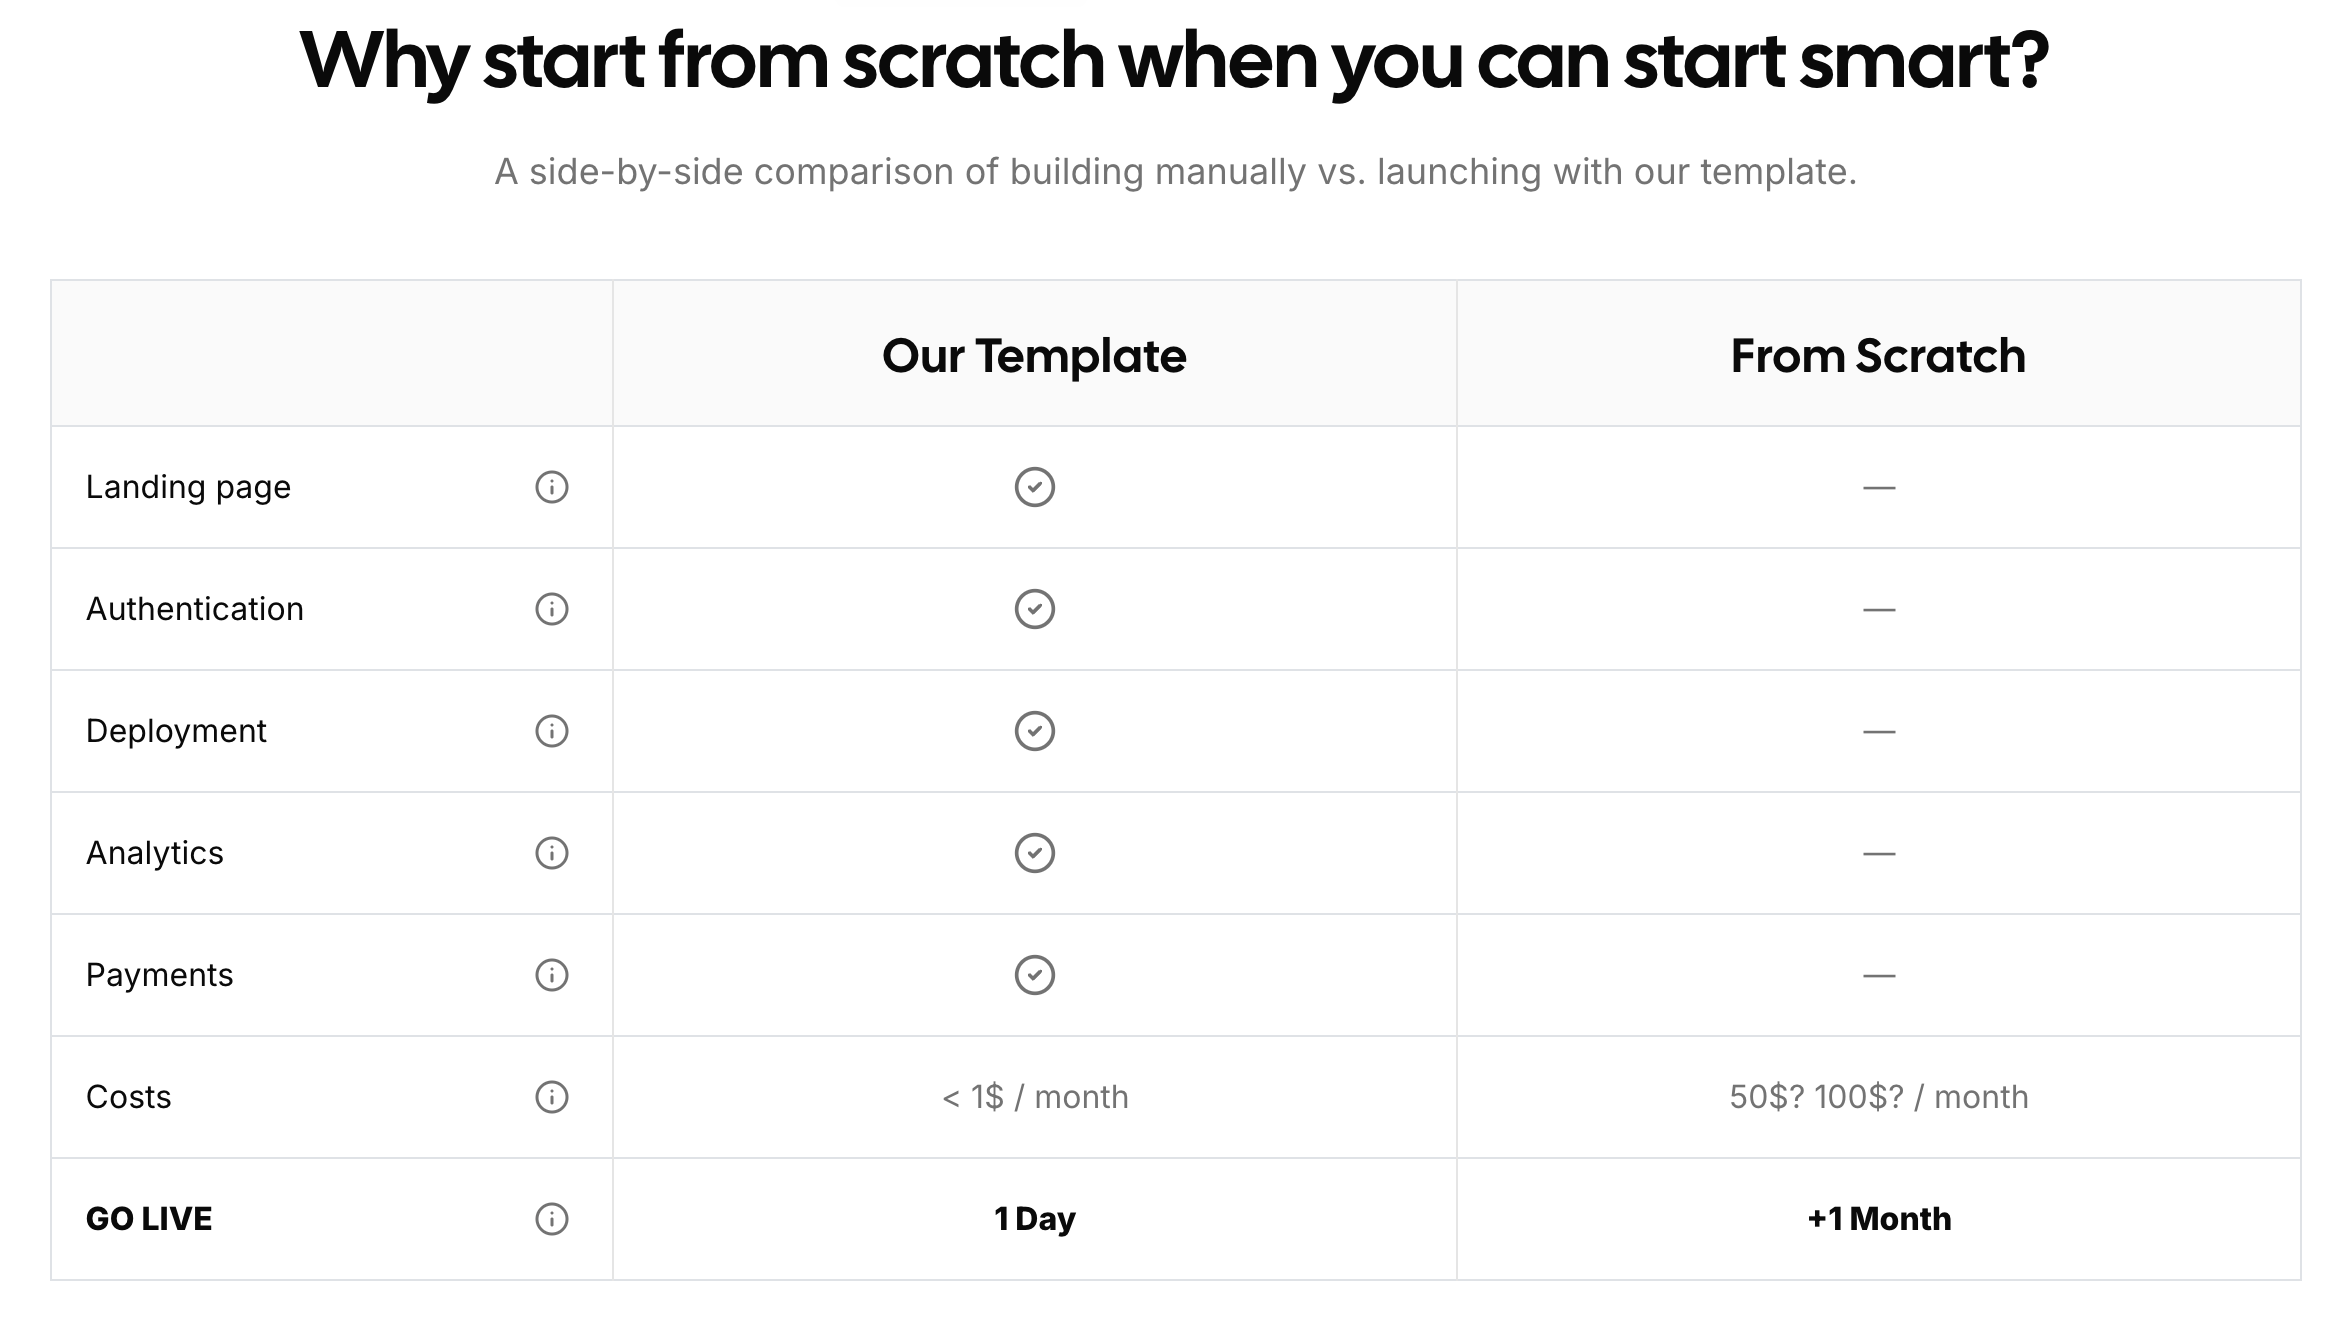The width and height of the screenshot is (2348, 1330).
Task: Click the info icon beside Landing page
Action: point(552,487)
